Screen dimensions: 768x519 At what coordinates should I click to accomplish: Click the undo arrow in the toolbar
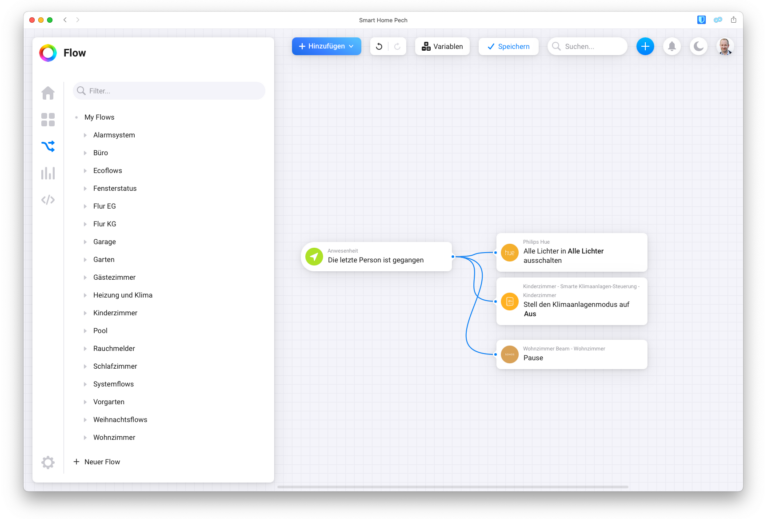(x=379, y=46)
